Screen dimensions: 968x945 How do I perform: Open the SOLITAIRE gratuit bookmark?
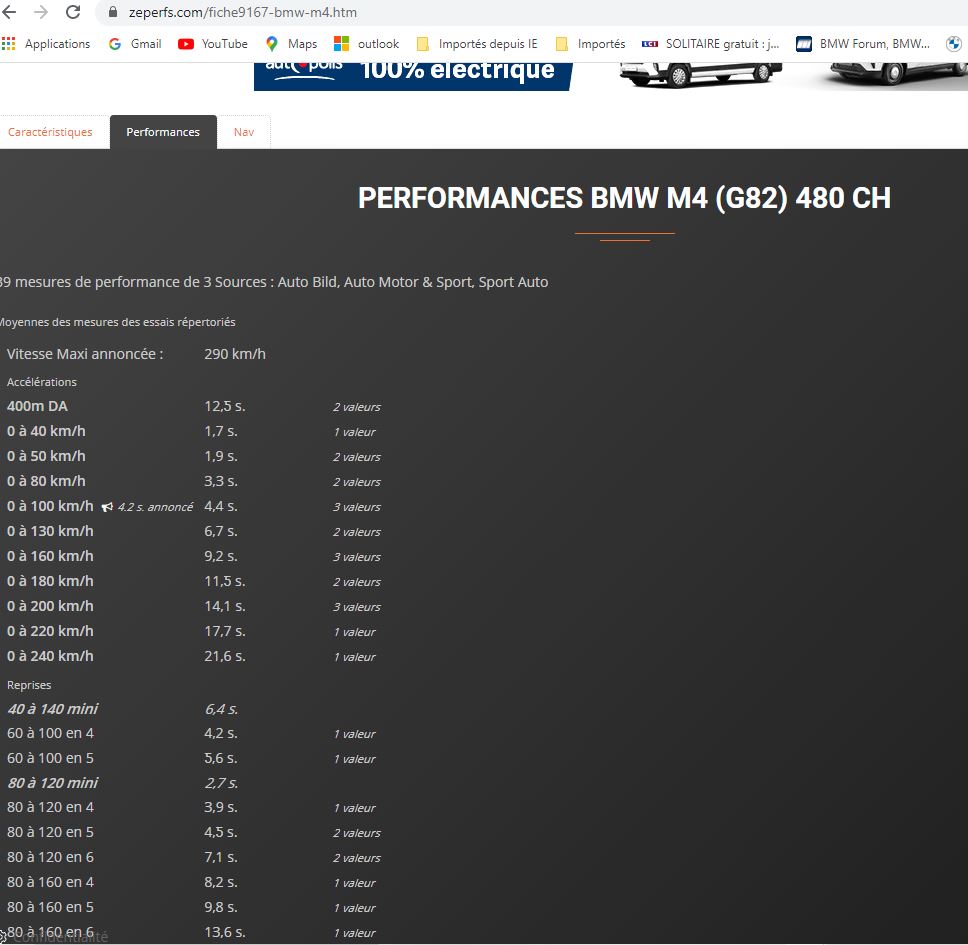(711, 44)
